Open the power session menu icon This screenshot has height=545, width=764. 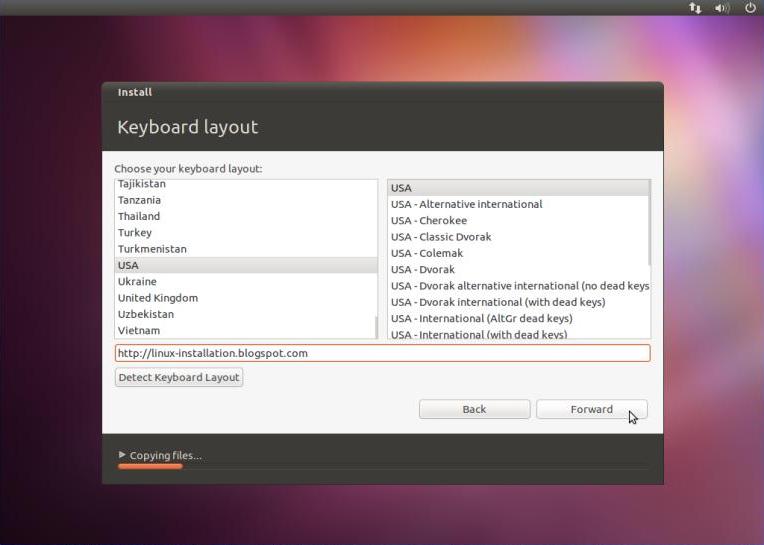click(750, 7)
